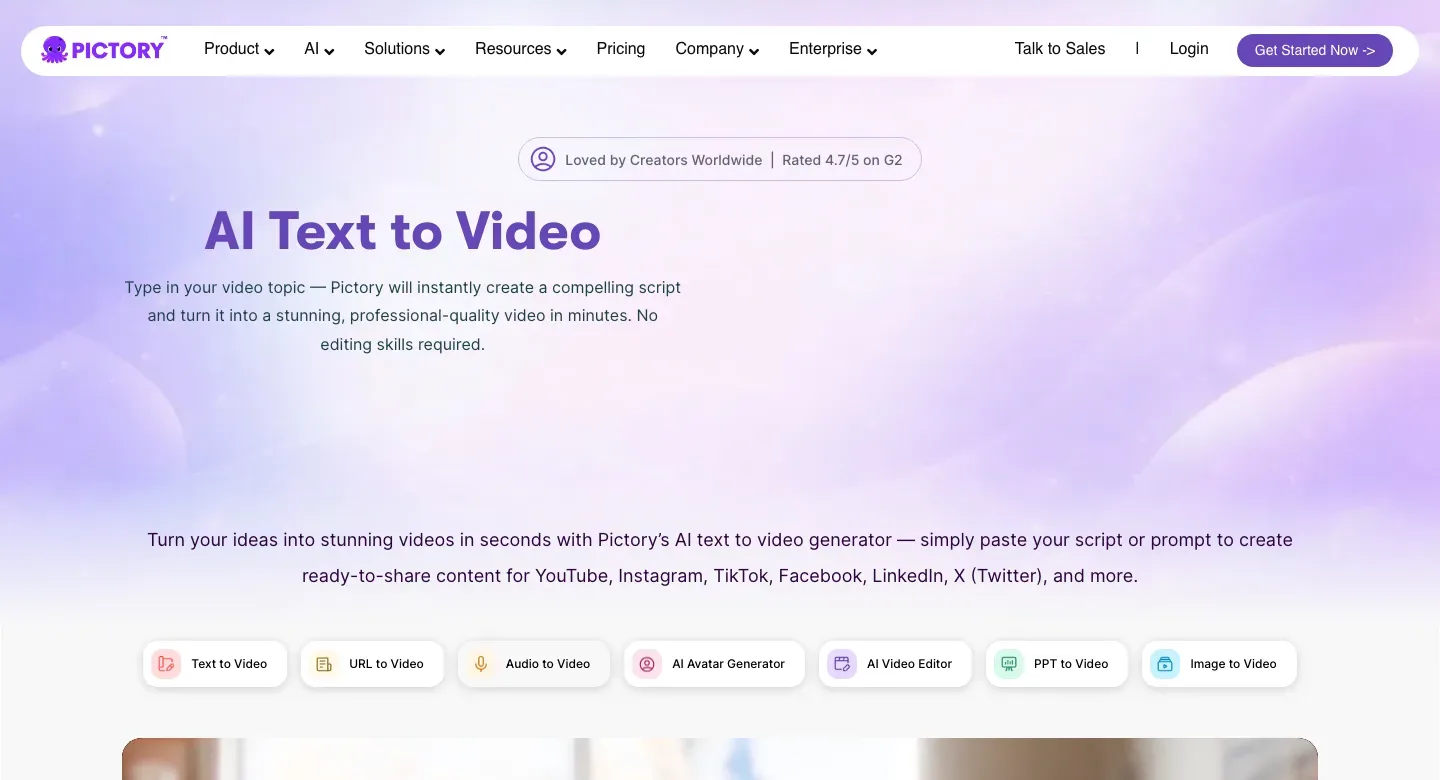Click the Talk to Sales link
The width and height of the screenshot is (1440, 780).
click(1060, 49)
